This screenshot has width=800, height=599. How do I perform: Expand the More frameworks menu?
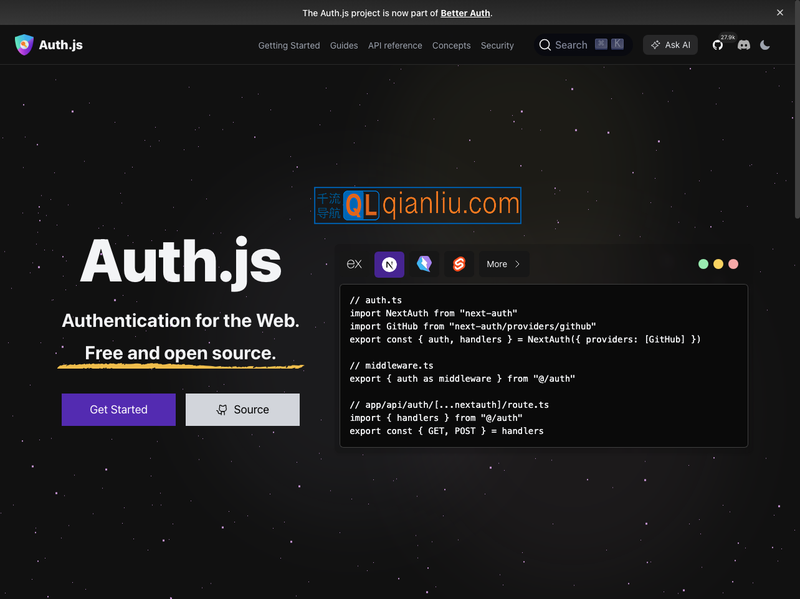503,264
